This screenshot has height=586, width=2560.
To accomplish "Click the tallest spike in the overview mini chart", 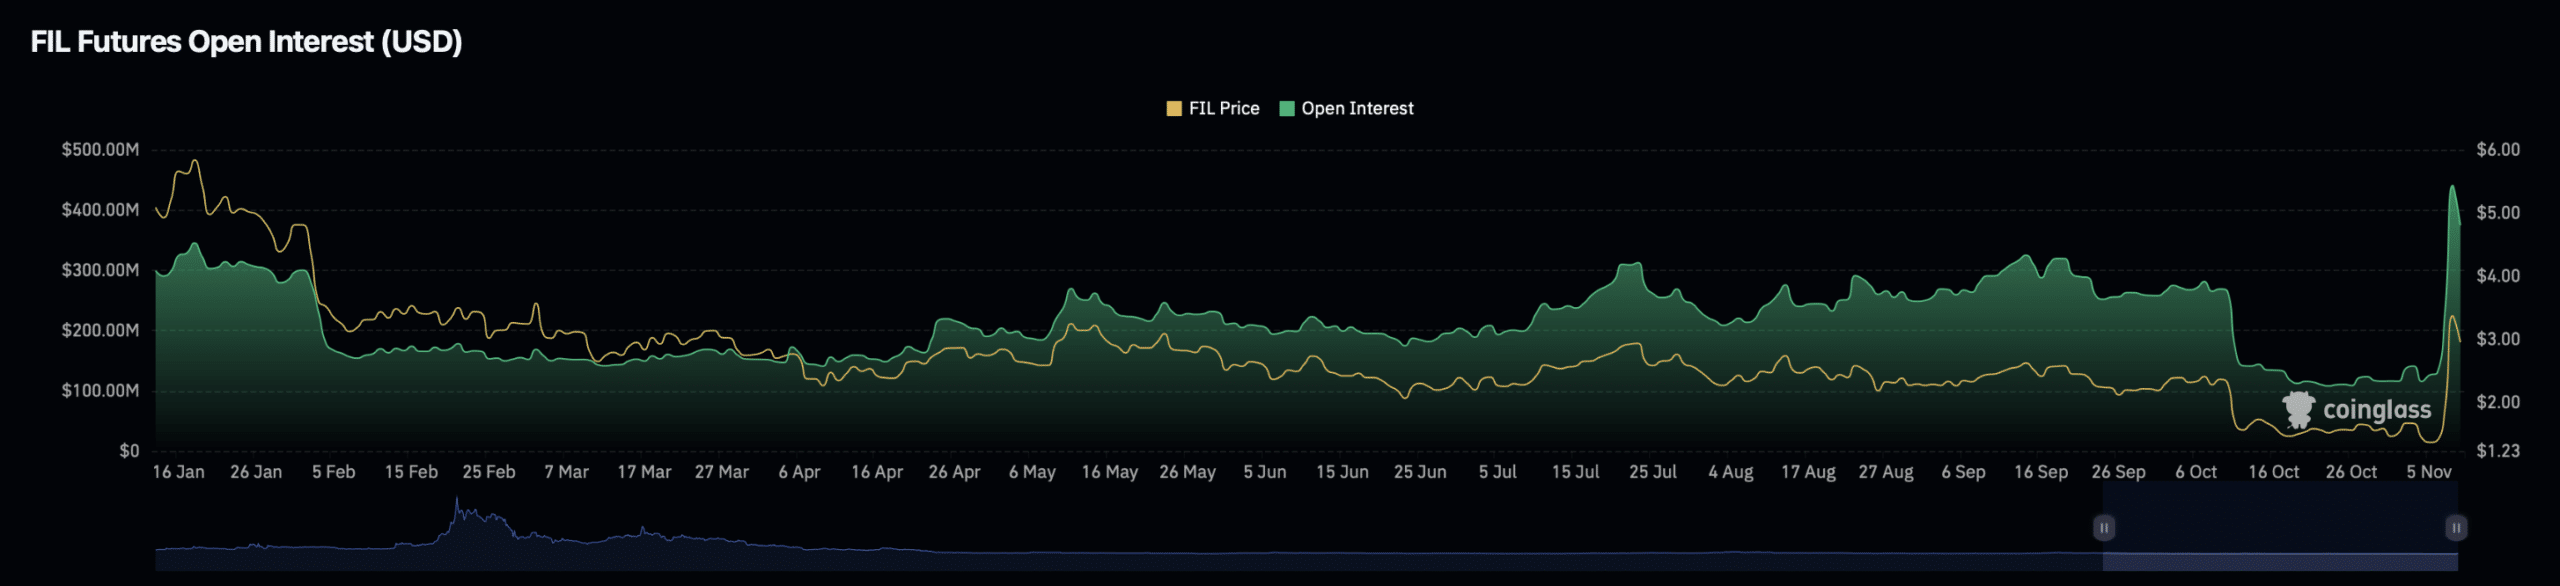I will coord(457,501).
